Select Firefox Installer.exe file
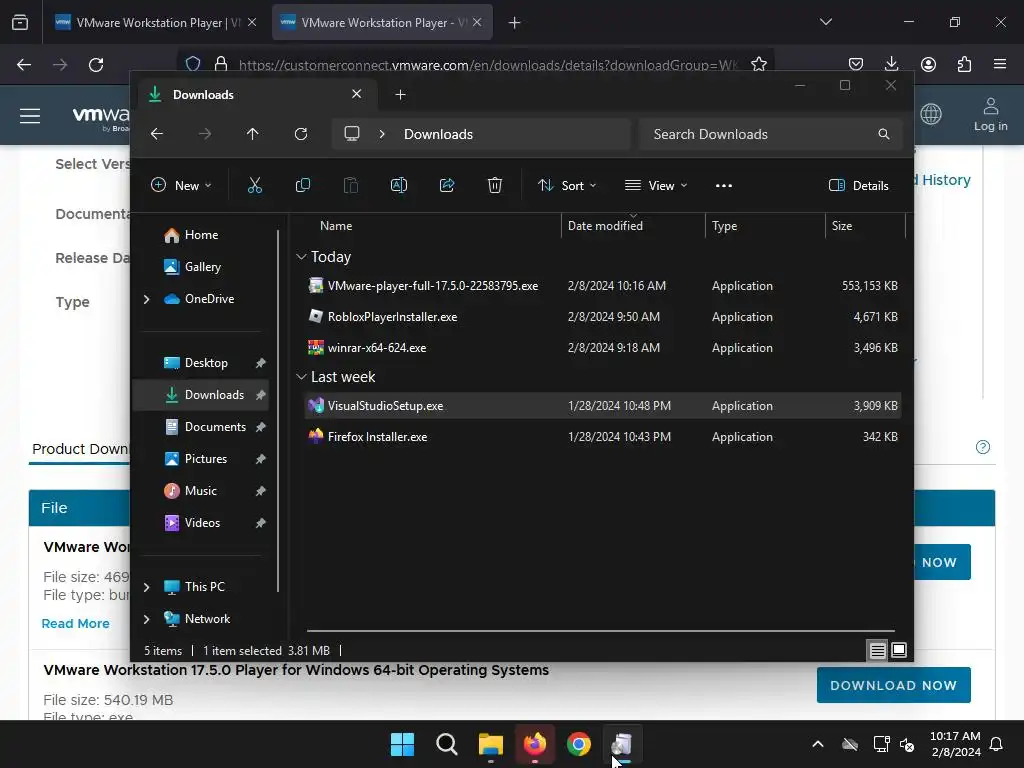 coord(603,437)
